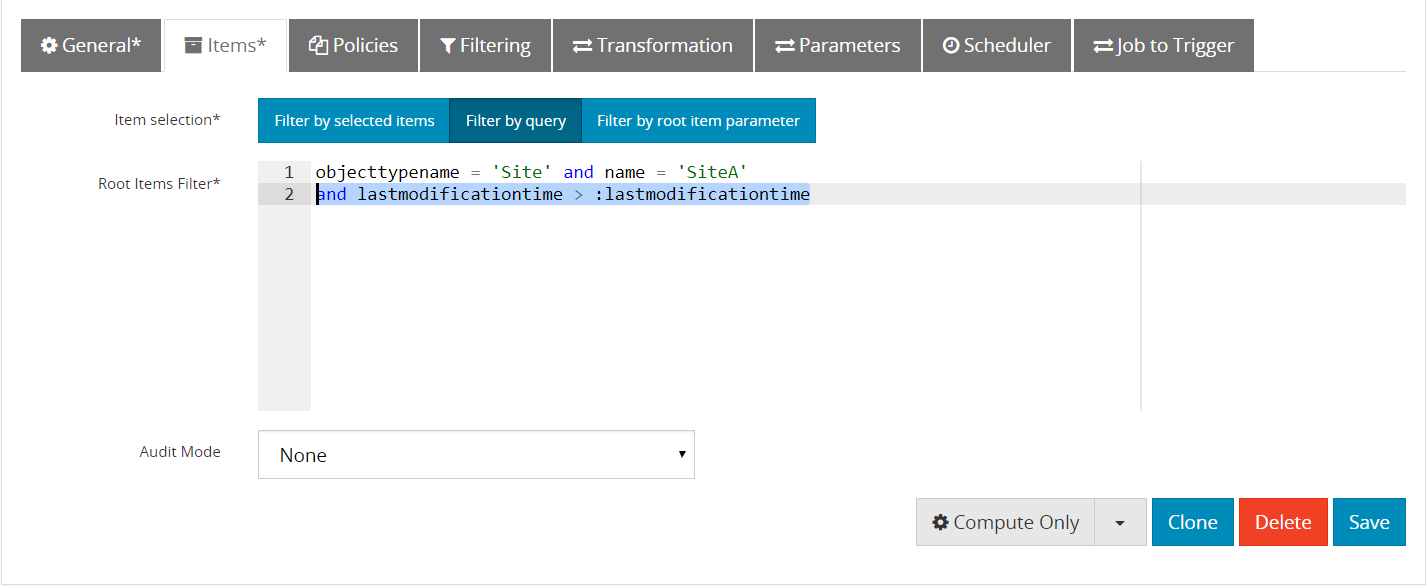Click the clock icon on Scheduler tab

point(951,46)
